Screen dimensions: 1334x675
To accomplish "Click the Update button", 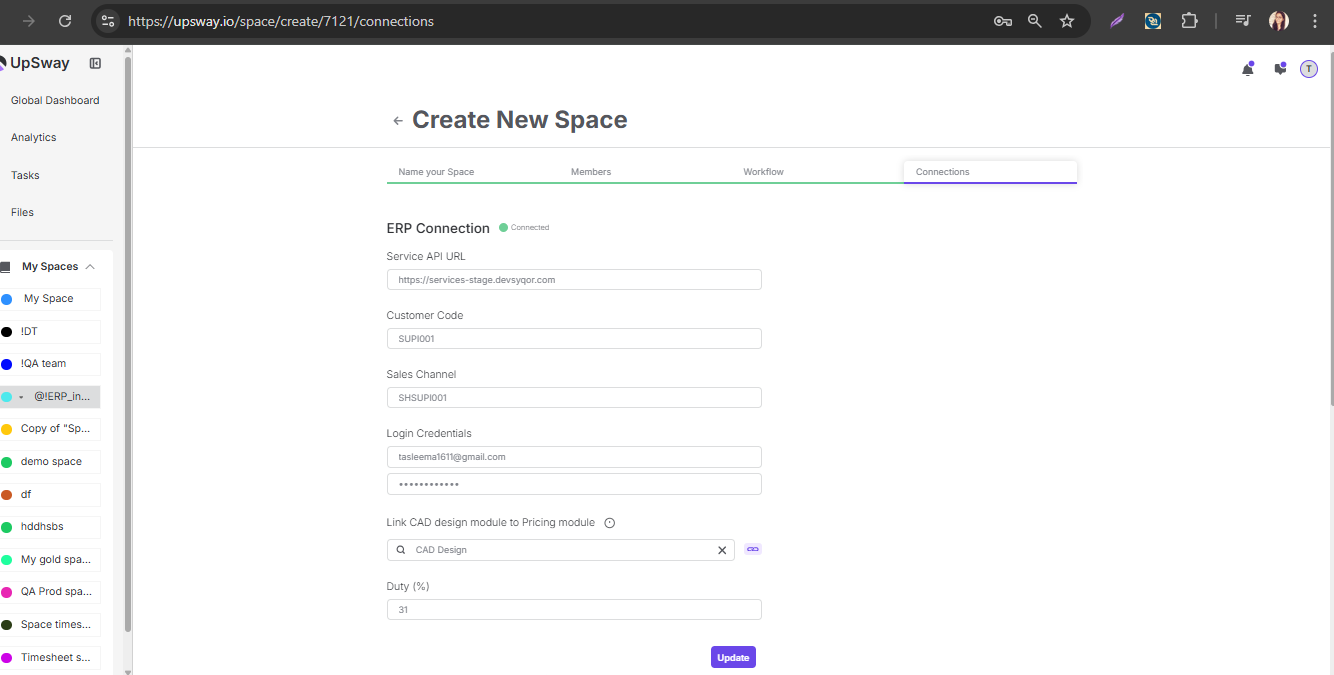I will [x=733, y=657].
